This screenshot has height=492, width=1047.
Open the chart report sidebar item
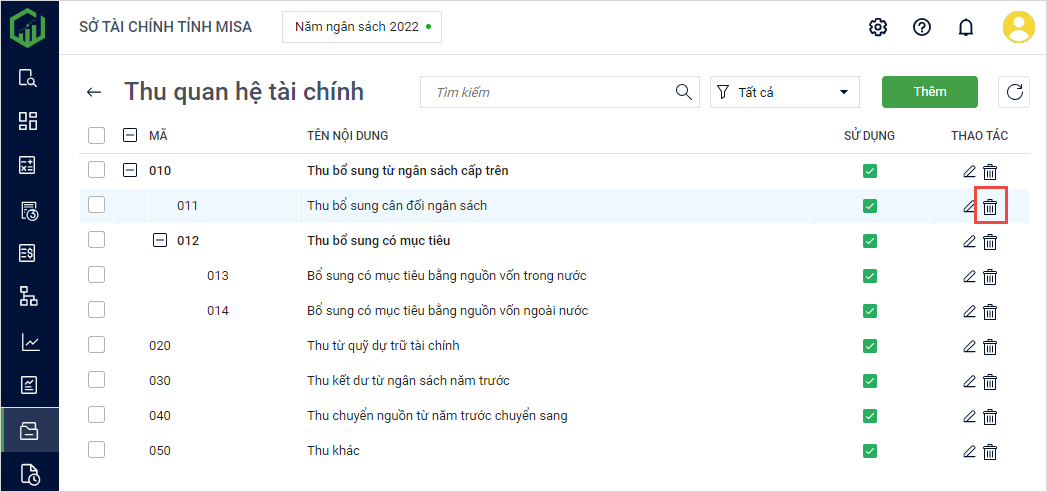tap(29, 343)
